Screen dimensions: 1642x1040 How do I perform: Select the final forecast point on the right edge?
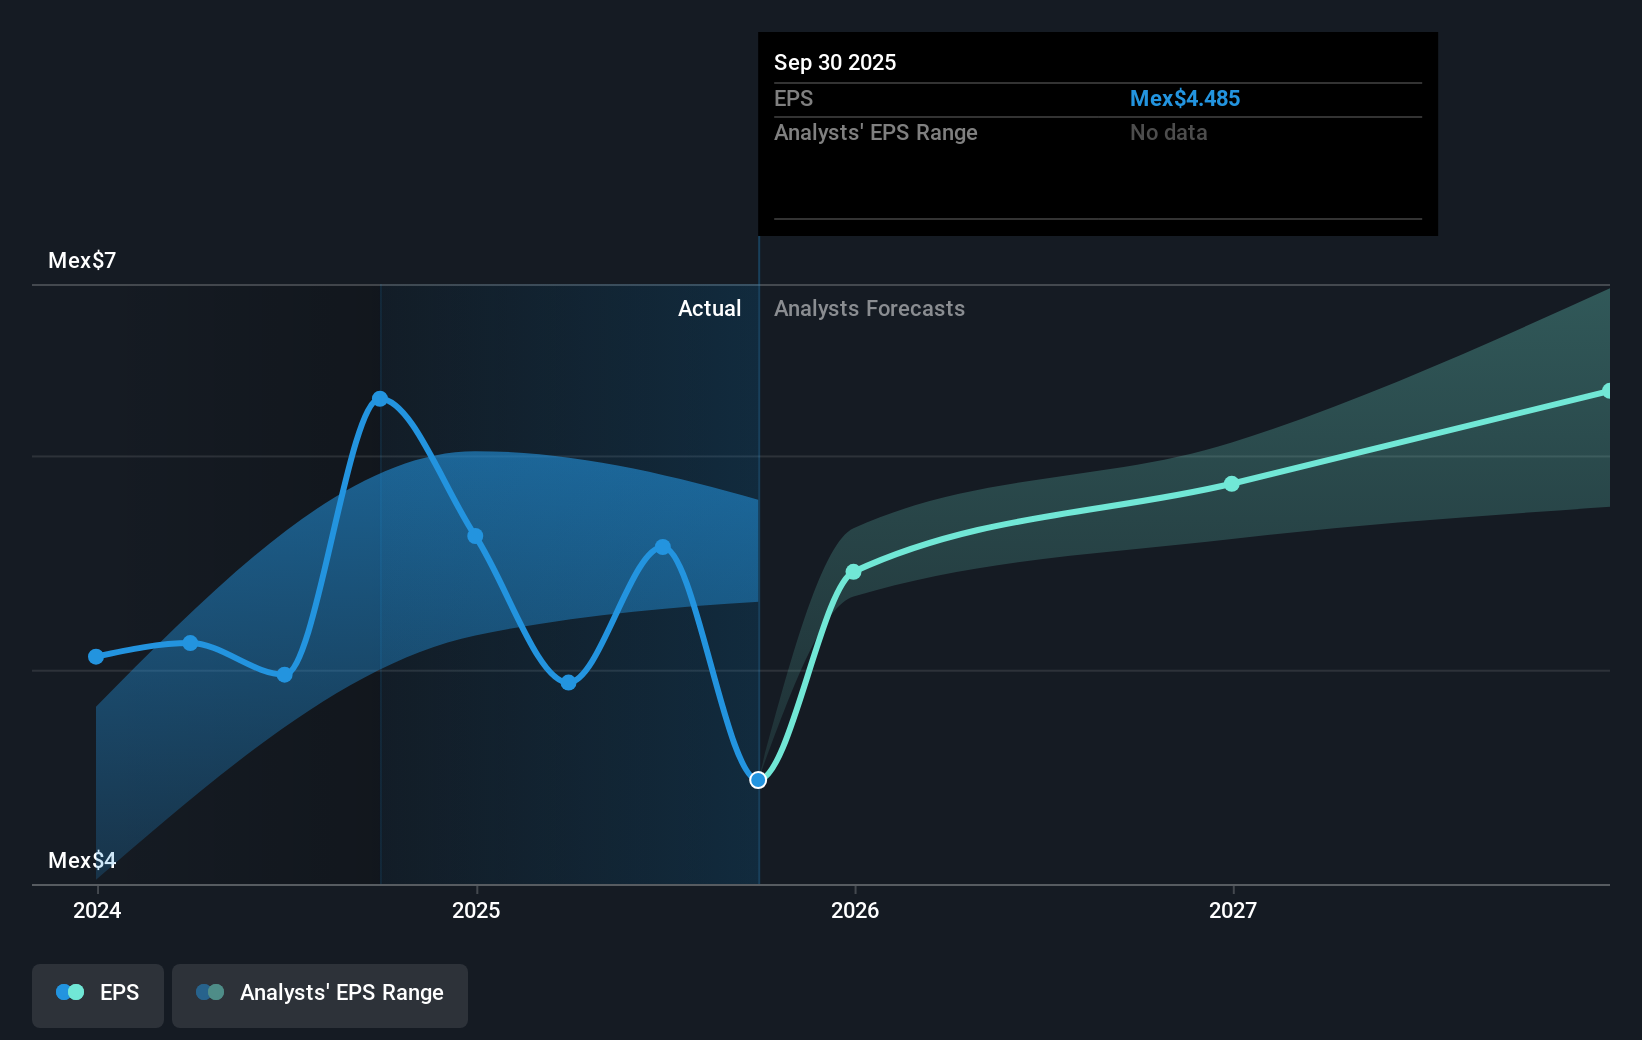[x=1608, y=390]
